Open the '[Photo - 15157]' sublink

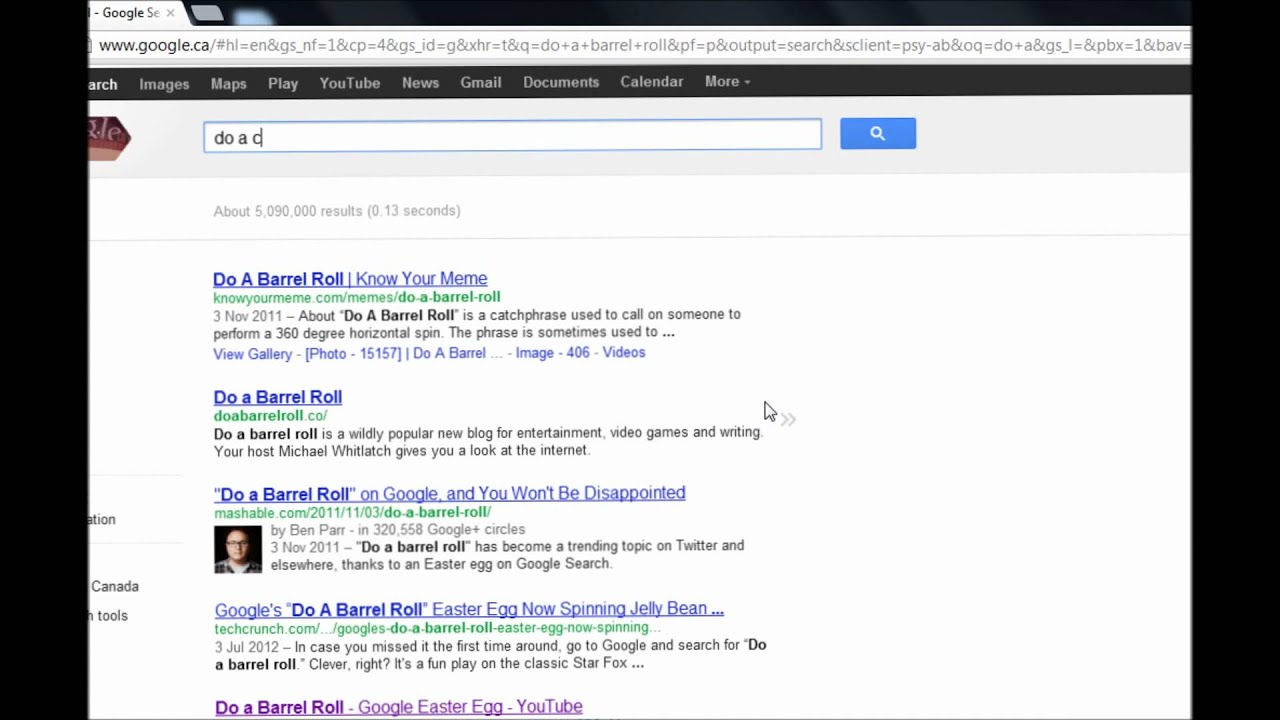tap(353, 354)
